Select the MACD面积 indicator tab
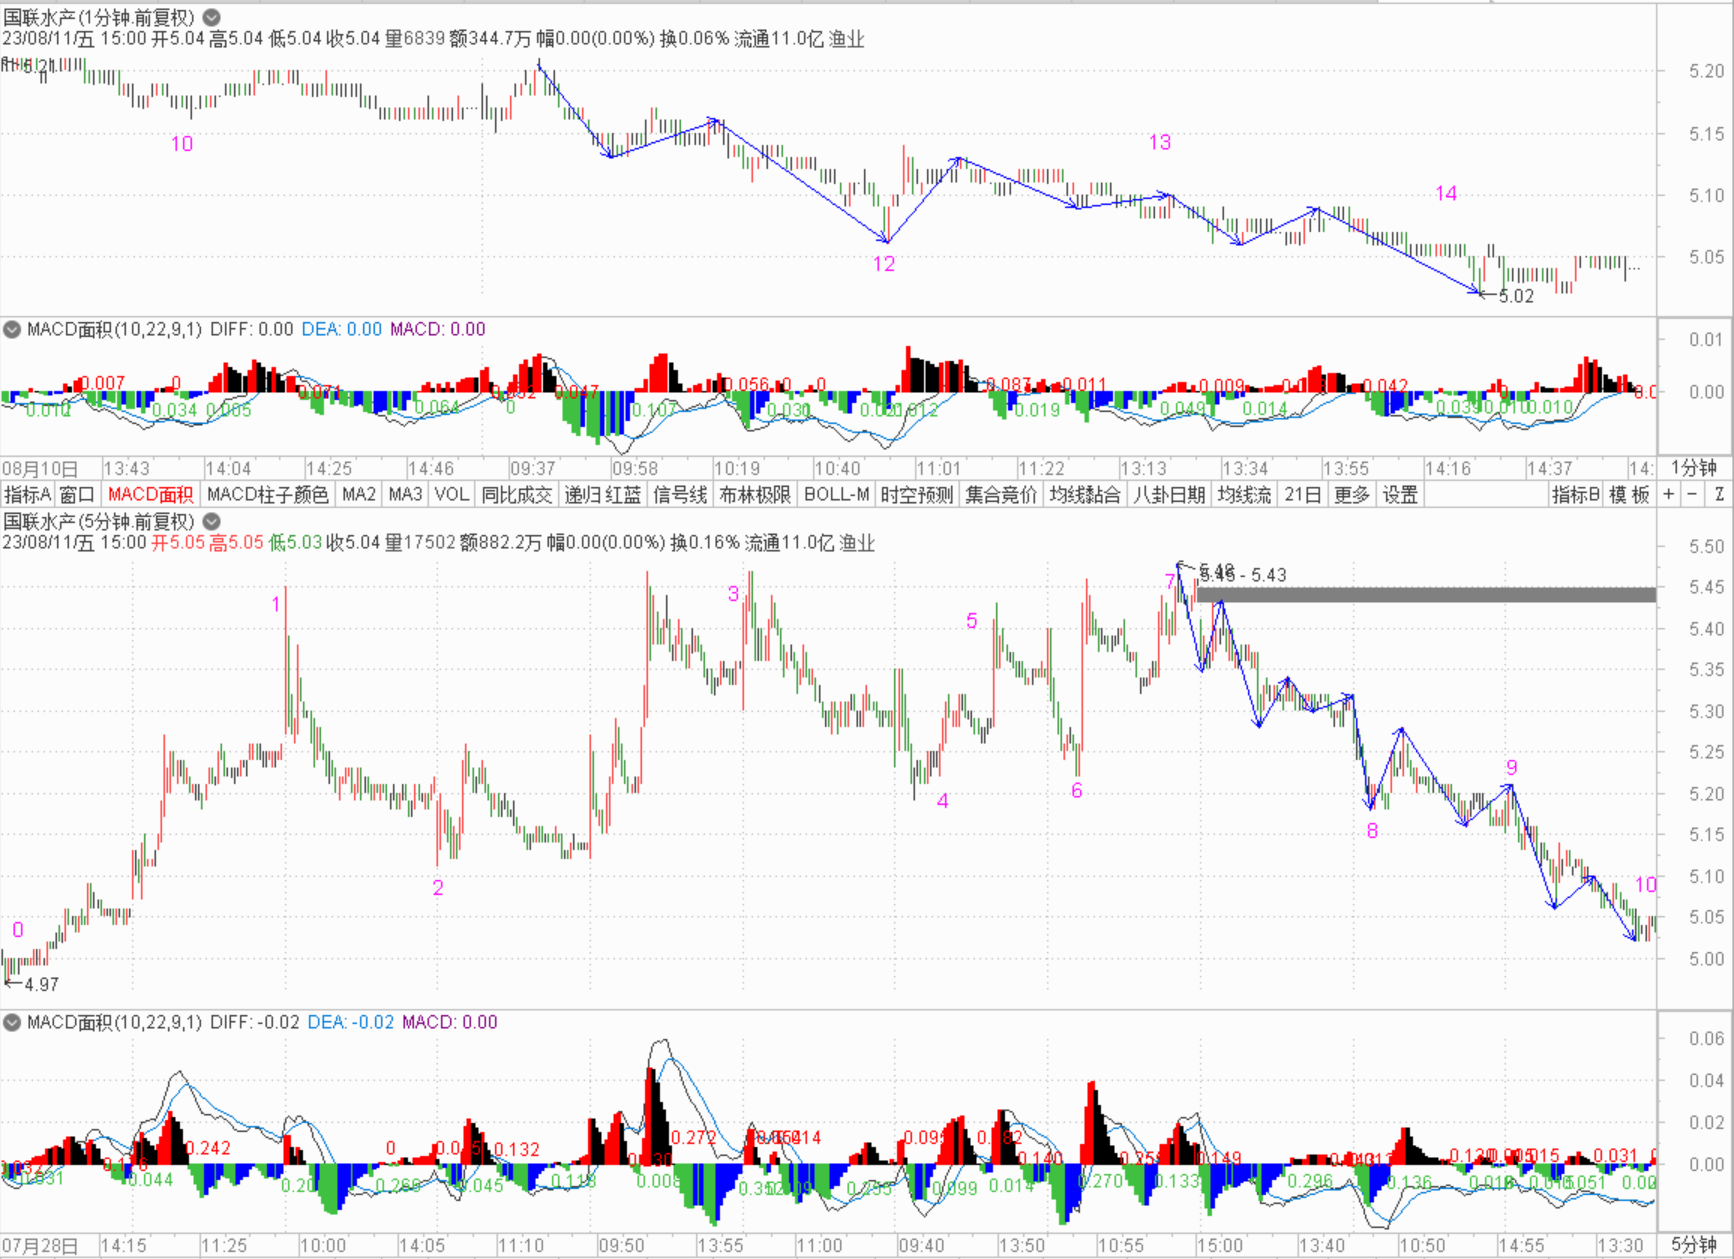The height and width of the screenshot is (1259, 1734). pyautogui.click(x=150, y=494)
